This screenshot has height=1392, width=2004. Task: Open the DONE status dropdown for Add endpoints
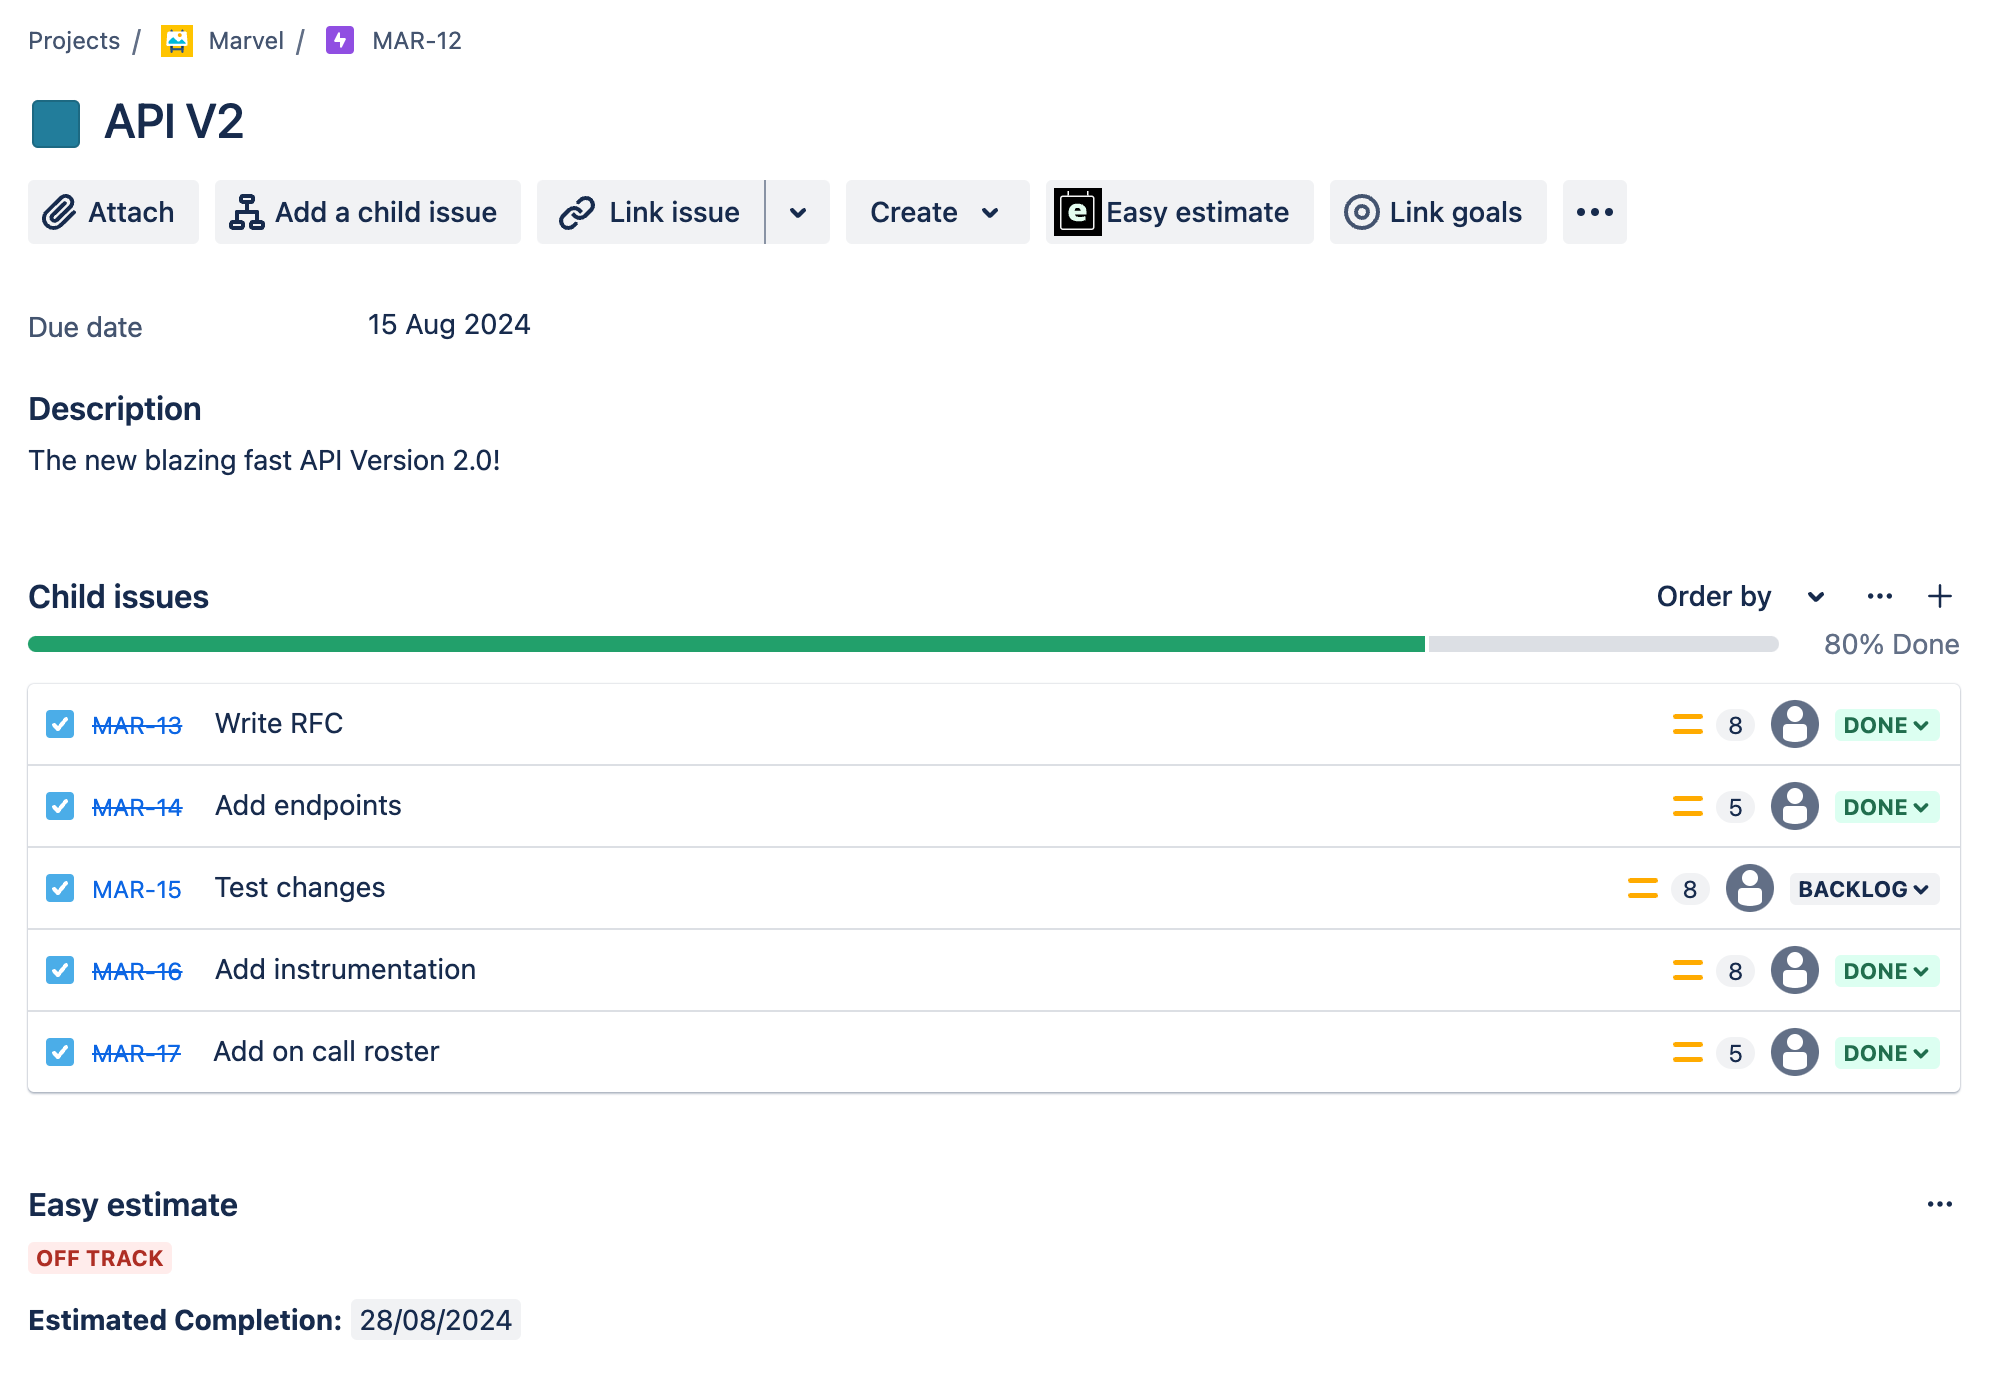coord(1887,807)
